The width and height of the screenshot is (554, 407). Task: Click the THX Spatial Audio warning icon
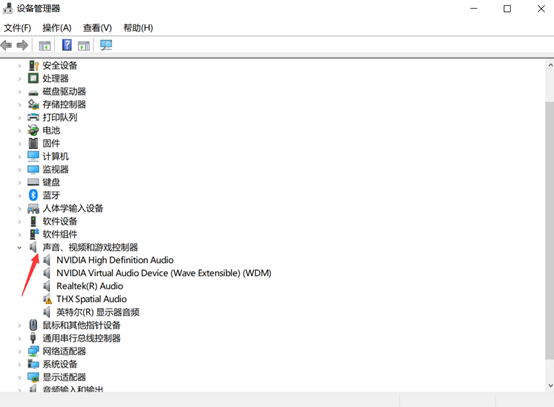(47, 299)
